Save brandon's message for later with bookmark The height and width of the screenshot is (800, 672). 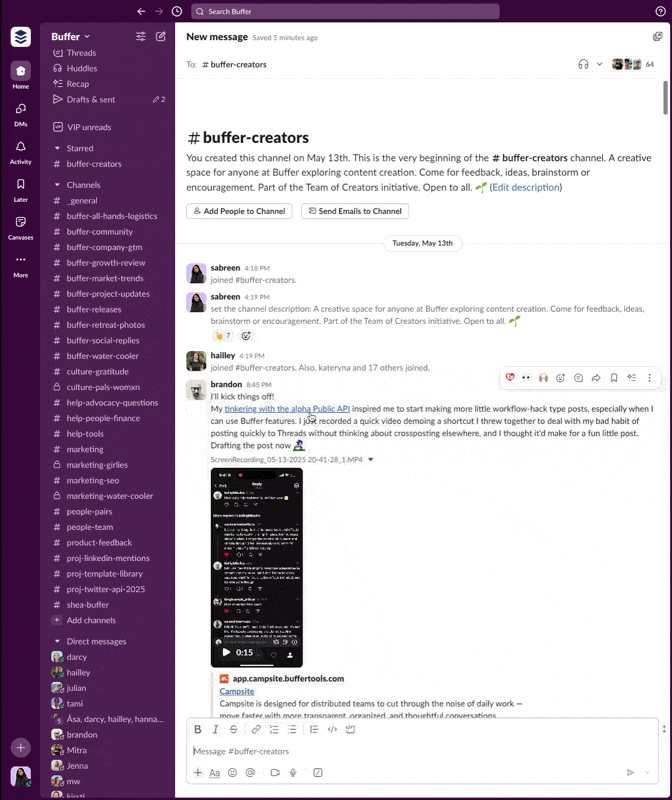pos(614,378)
